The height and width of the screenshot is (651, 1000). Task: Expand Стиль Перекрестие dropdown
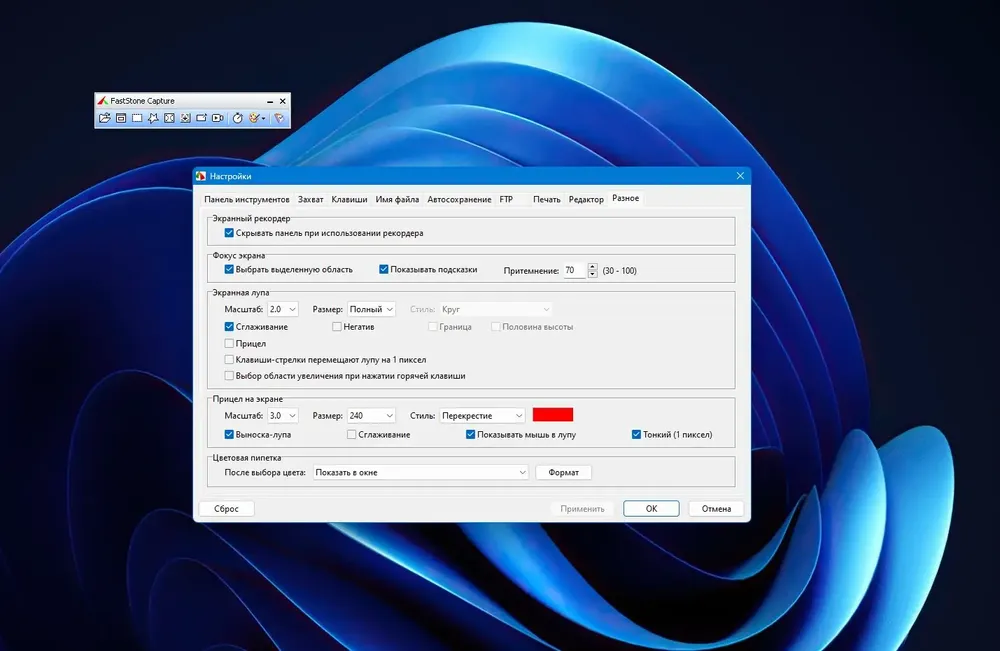pyautogui.click(x=482, y=415)
